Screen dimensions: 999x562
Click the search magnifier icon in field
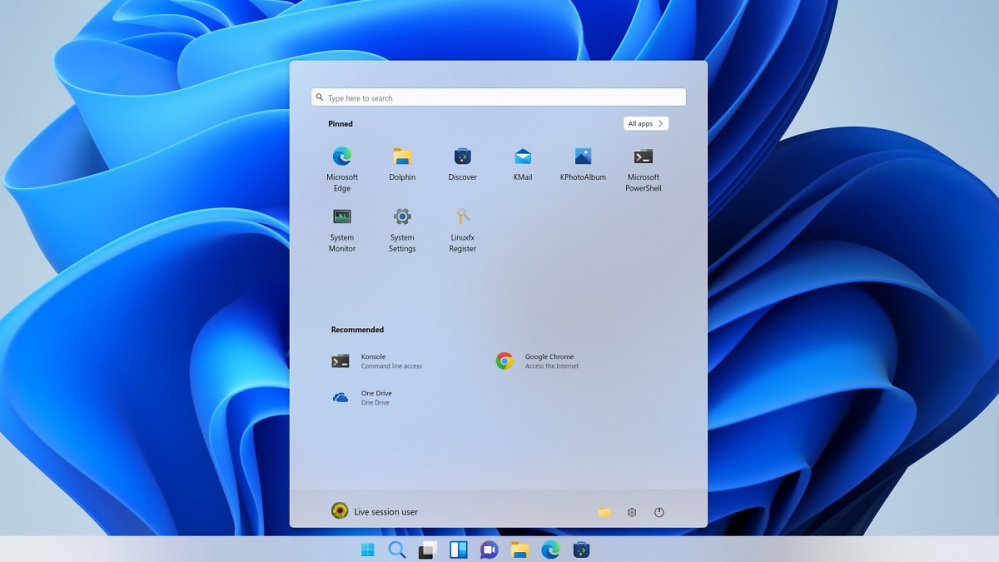pos(320,97)
